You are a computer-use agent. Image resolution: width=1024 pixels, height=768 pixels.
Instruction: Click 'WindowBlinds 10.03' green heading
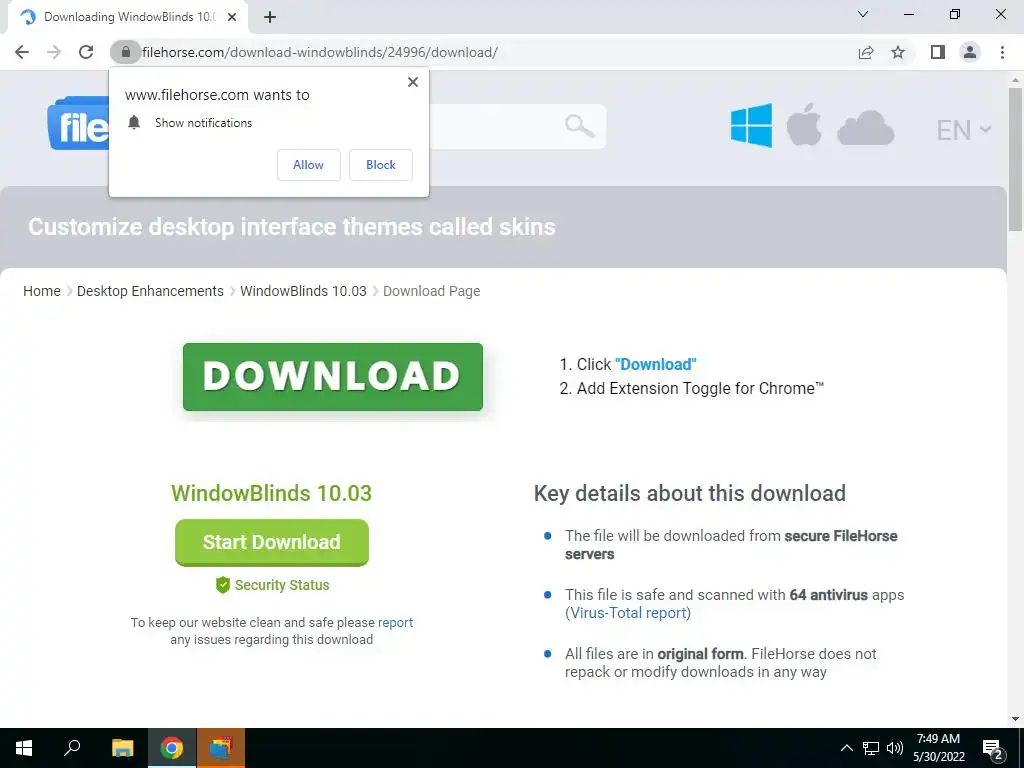(x=272, y=493)
